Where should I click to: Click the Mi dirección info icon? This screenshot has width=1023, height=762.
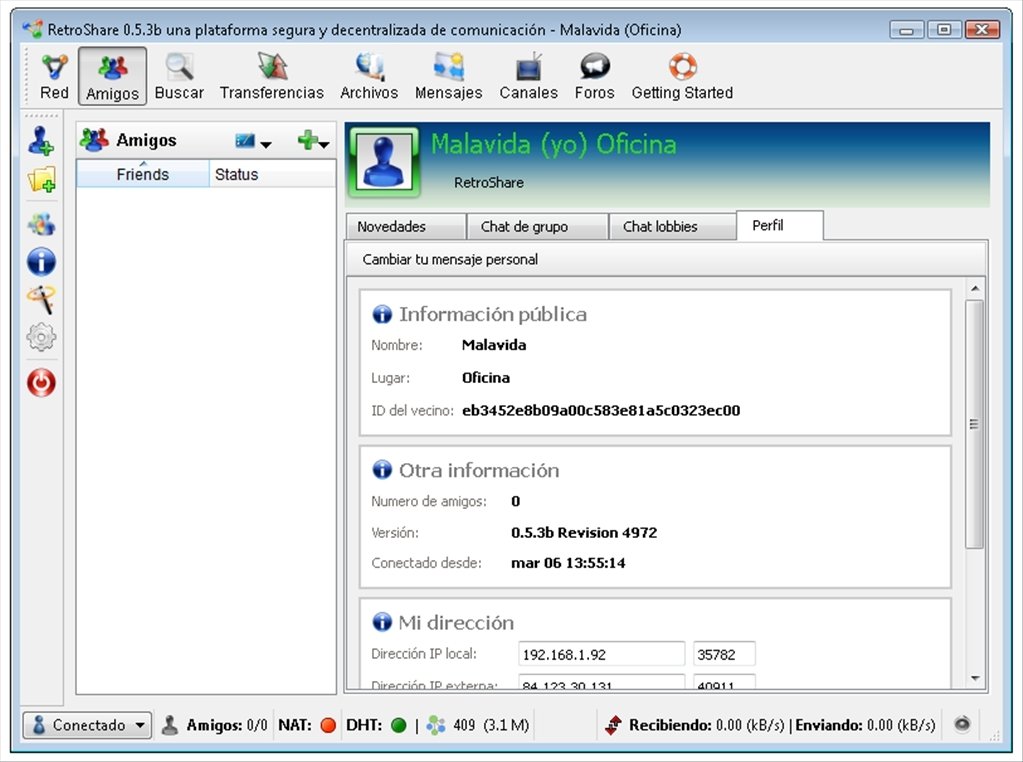coord(382,622)
